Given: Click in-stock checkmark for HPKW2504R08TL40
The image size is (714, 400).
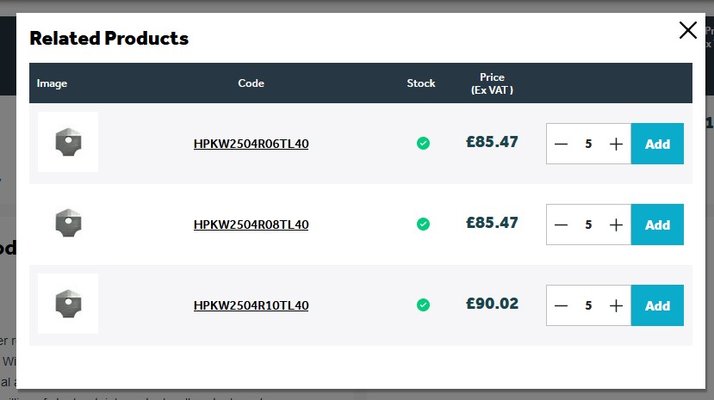Looking at the screenshot, I should coord(423,224).
